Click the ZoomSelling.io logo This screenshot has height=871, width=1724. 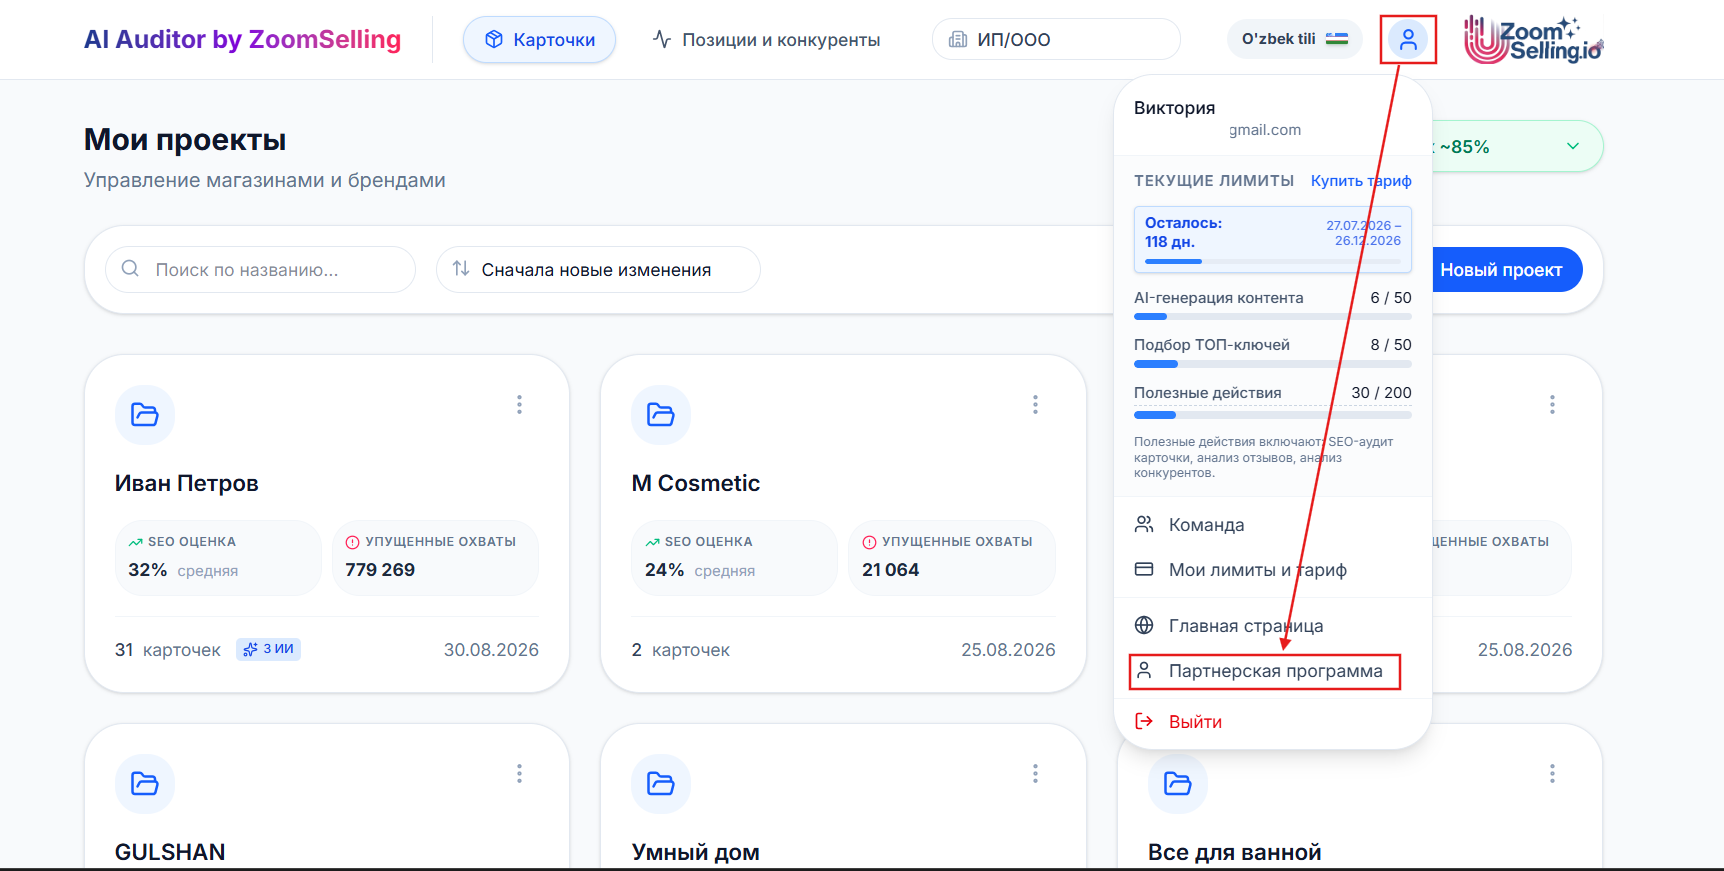tap(1534, 40)
